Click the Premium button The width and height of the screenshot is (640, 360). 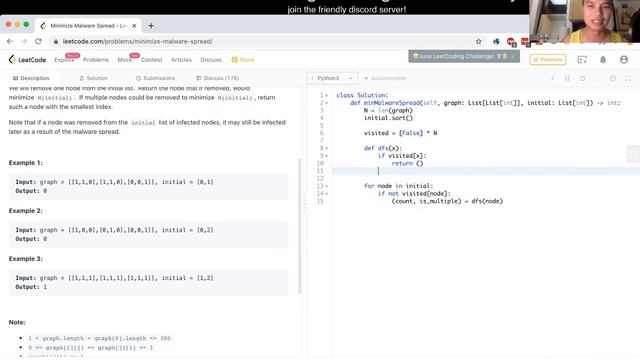click(x=548, y=60)
